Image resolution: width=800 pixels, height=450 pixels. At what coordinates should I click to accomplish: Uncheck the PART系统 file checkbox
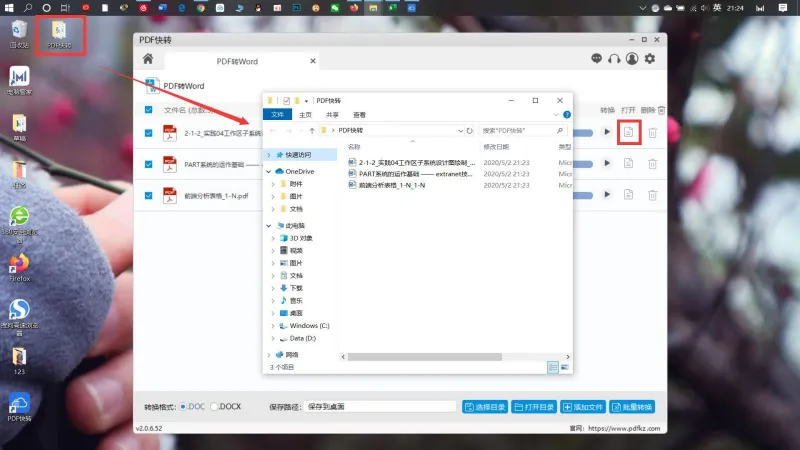(148, 164)
